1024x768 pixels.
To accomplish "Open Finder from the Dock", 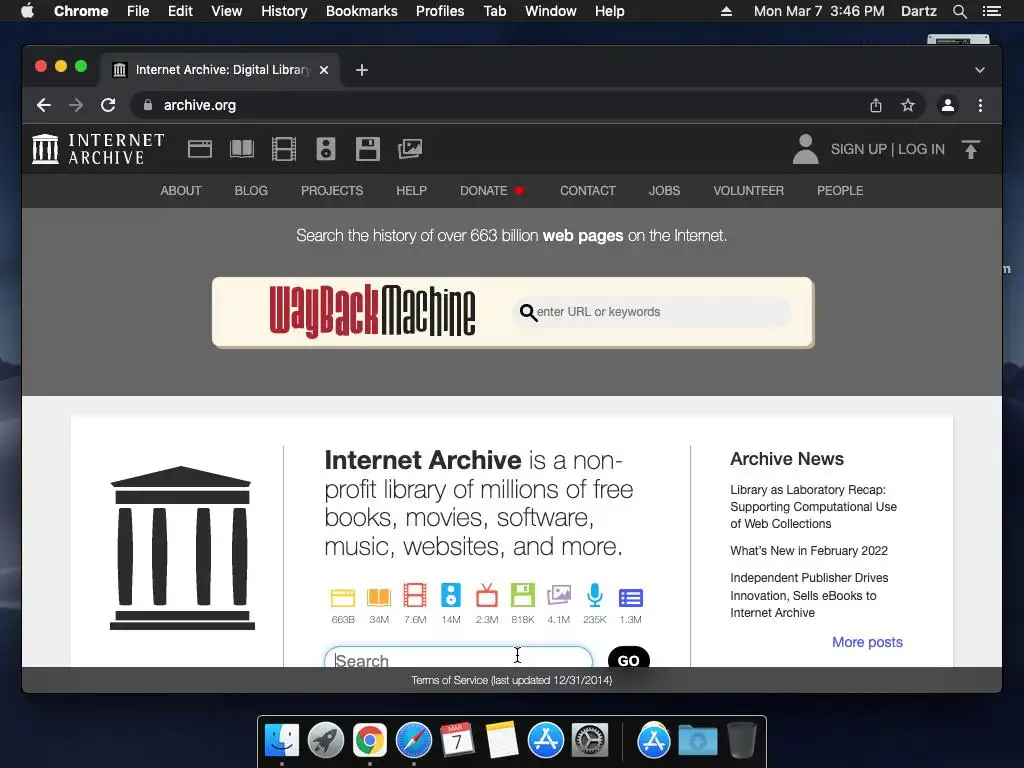I will point(282,741).
